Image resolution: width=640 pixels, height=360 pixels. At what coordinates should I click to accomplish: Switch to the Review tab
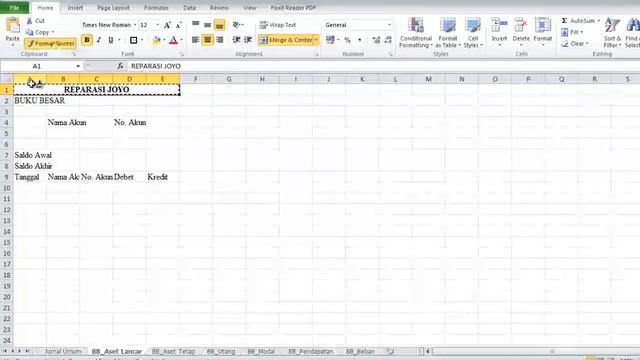point(219,8)
